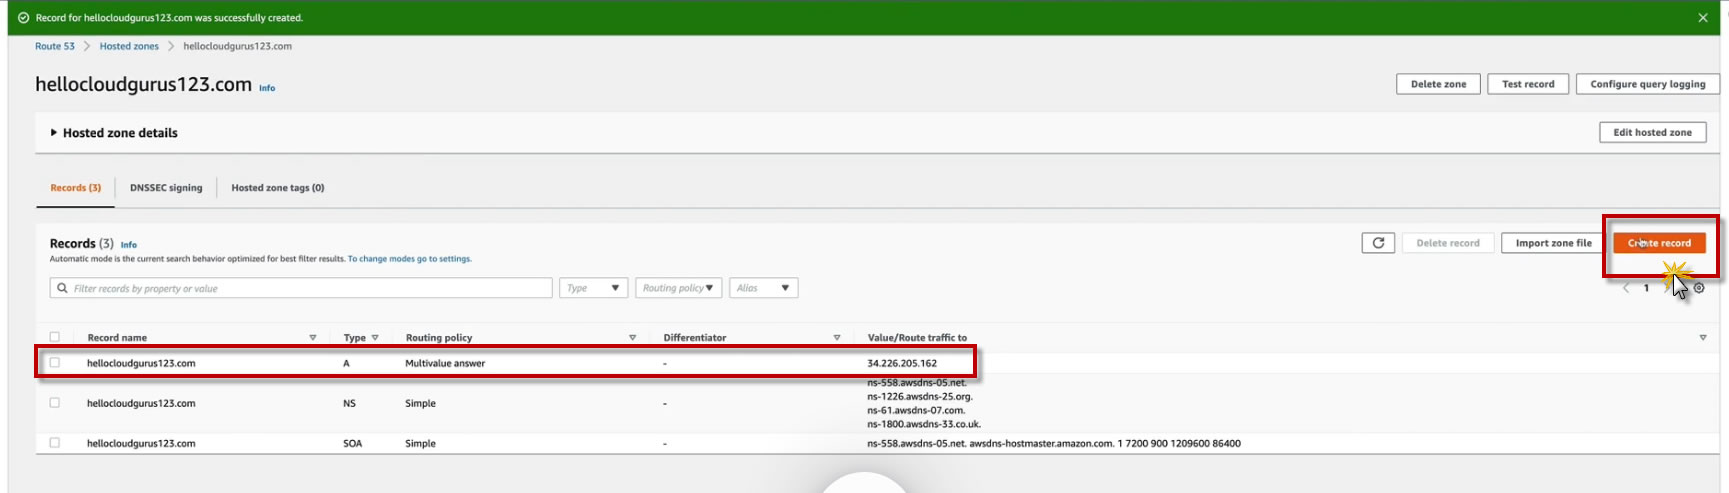The width and height of the screenshot is (1729, 493).
Task: Click record name in the A record row
Action: click(x=141, y=363)
